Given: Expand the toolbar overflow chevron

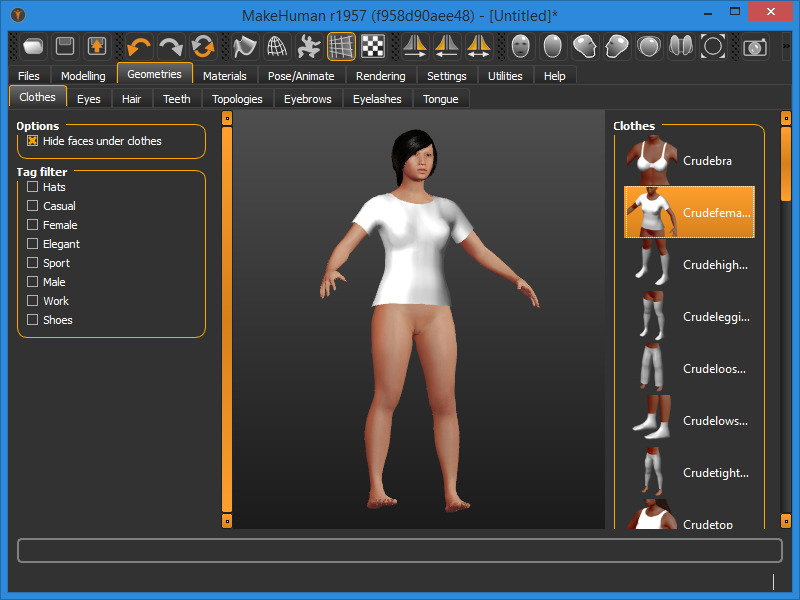Looking at the screenshot, I should click(x=786, y=46).
